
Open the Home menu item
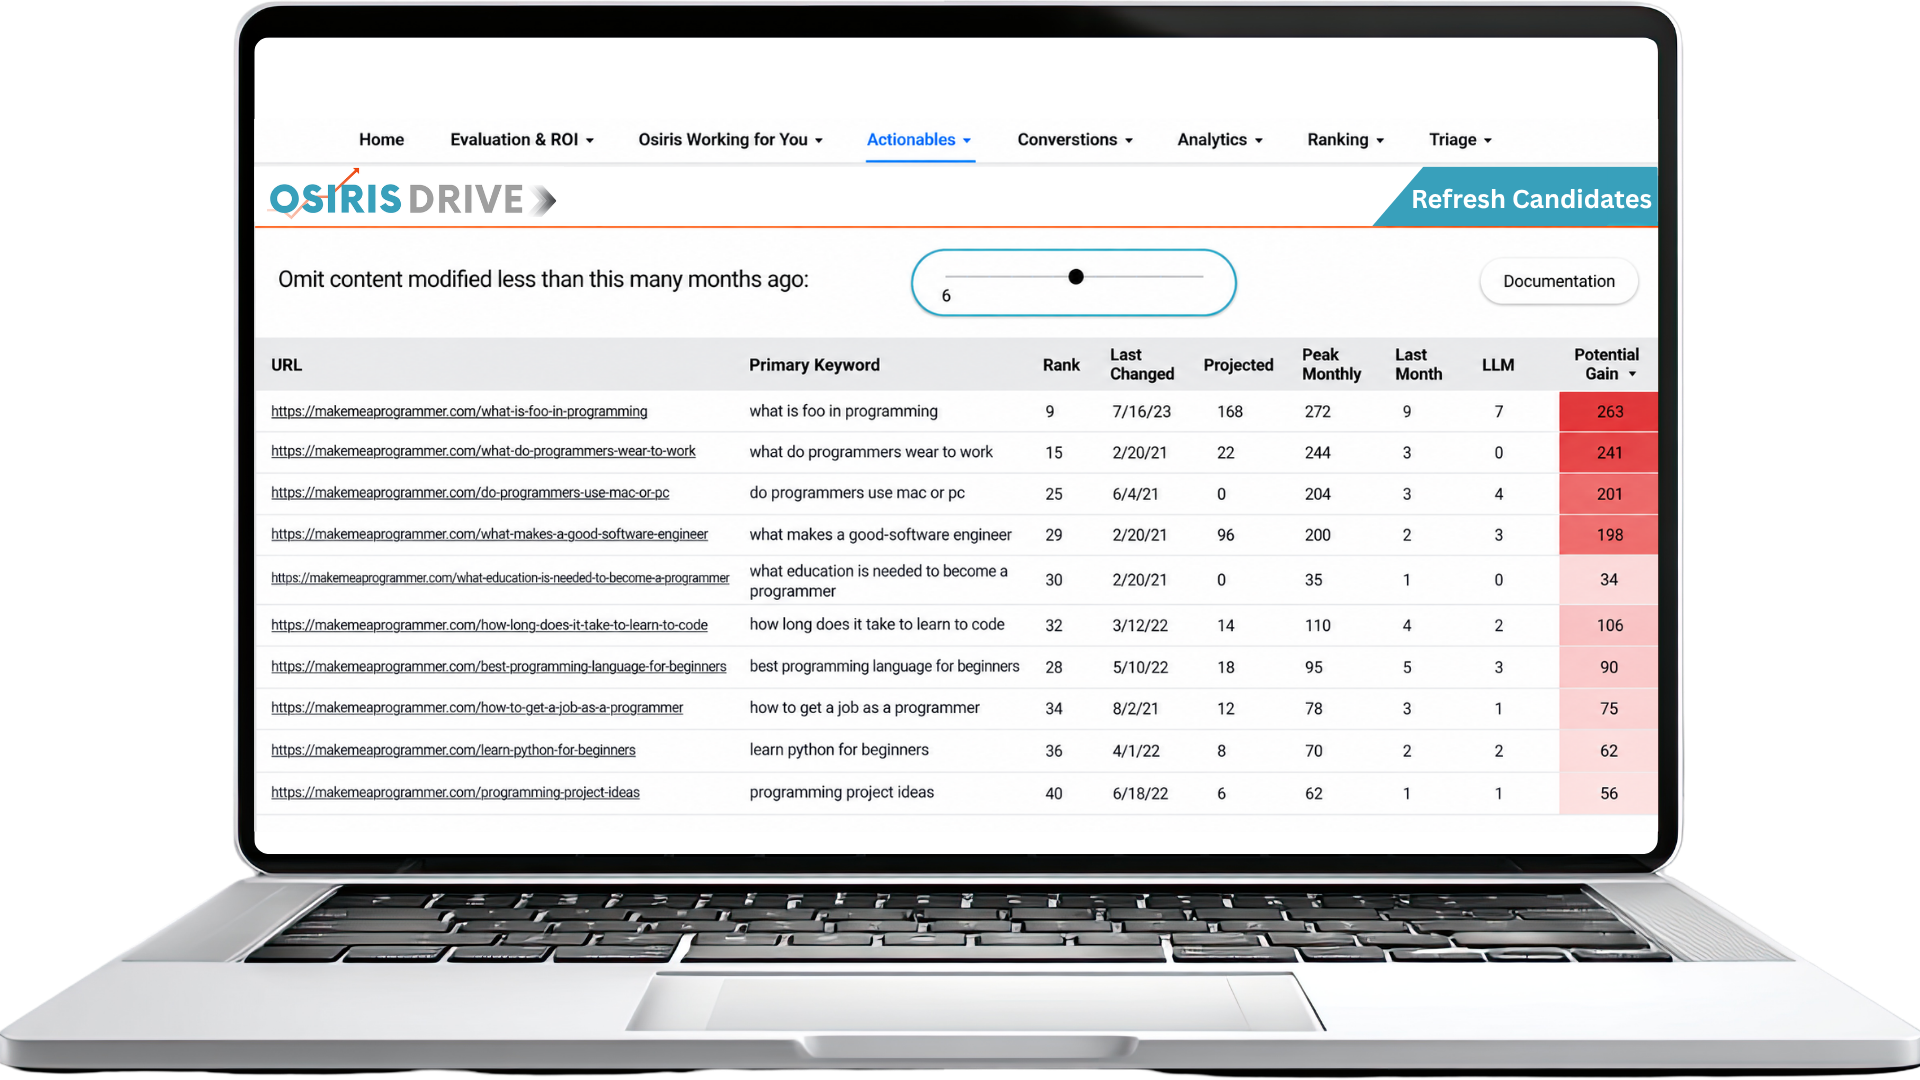click(x=381, y=140)
